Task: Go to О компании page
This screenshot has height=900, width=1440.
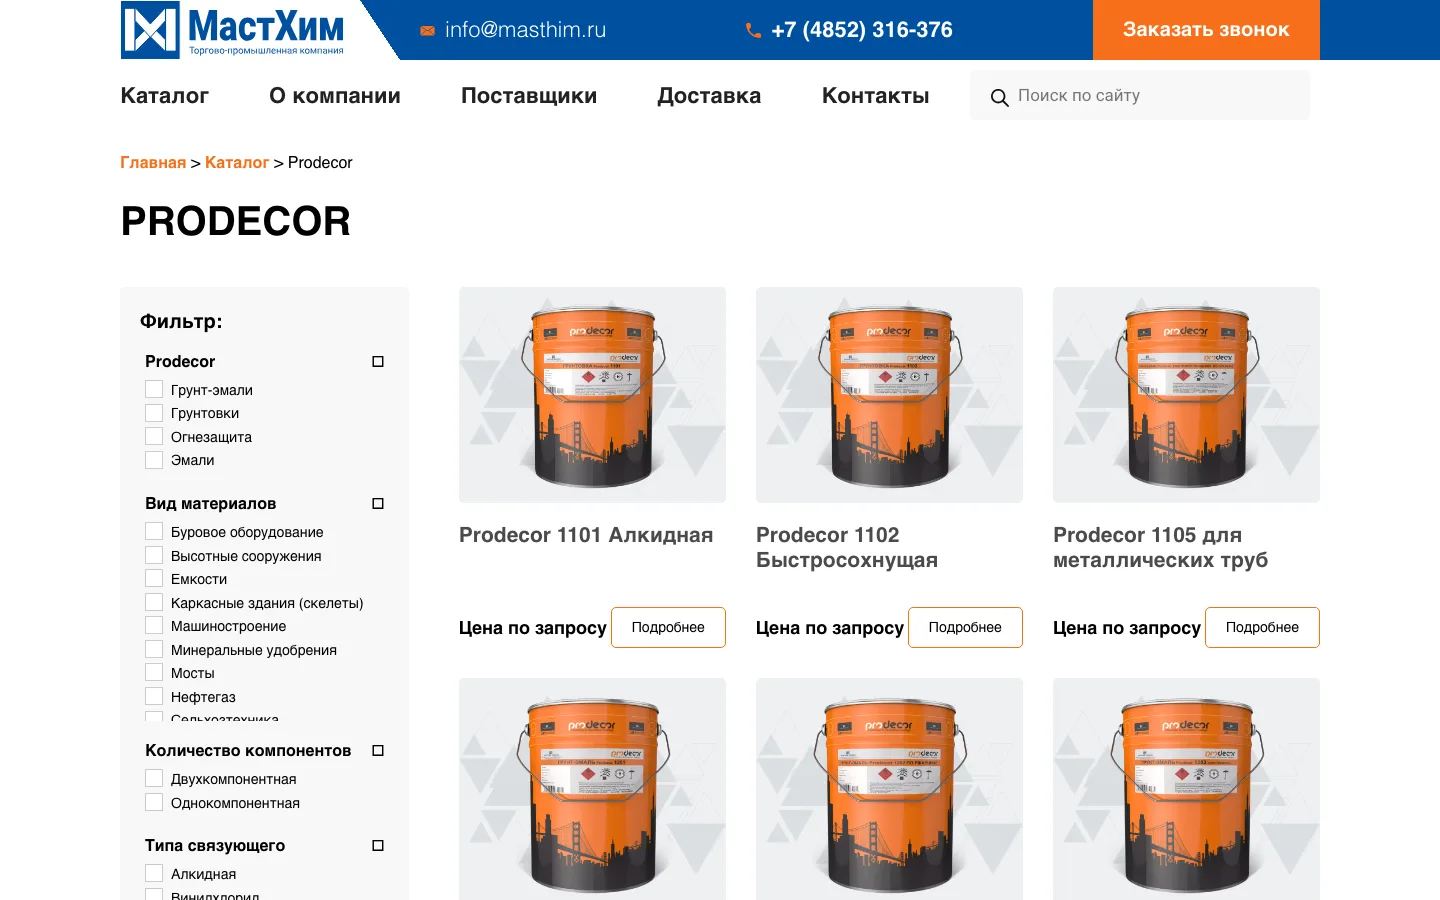Action: point(335,96)
